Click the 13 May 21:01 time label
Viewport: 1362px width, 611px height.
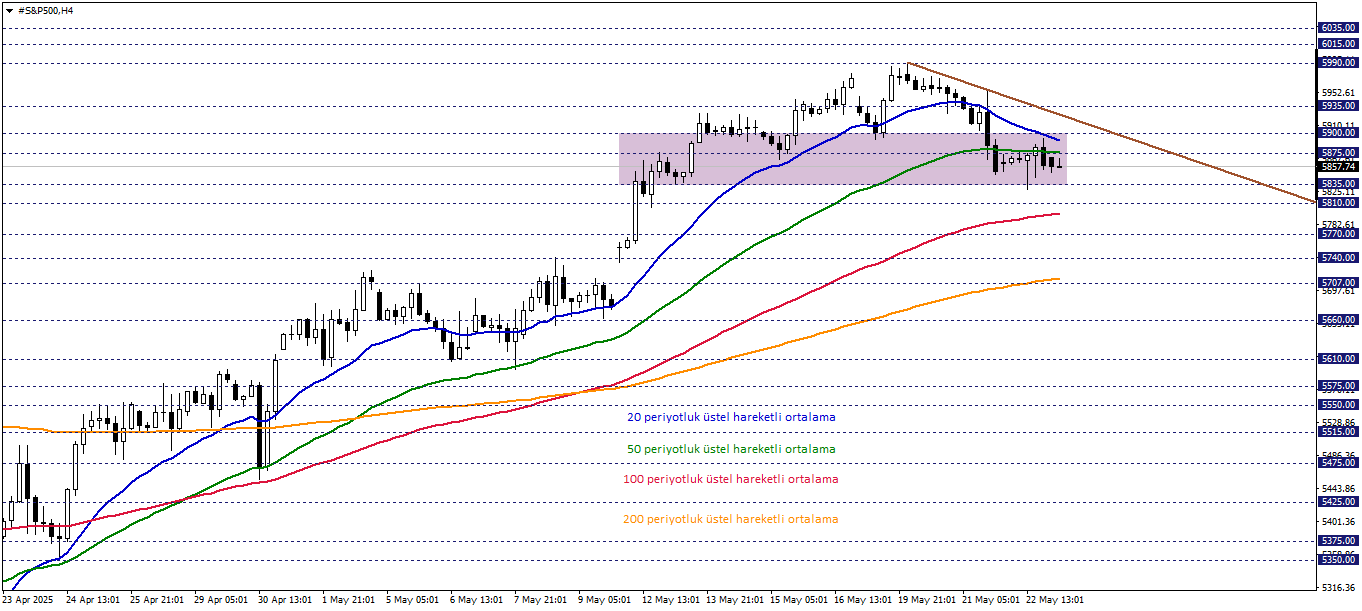[x=735, y=601]
